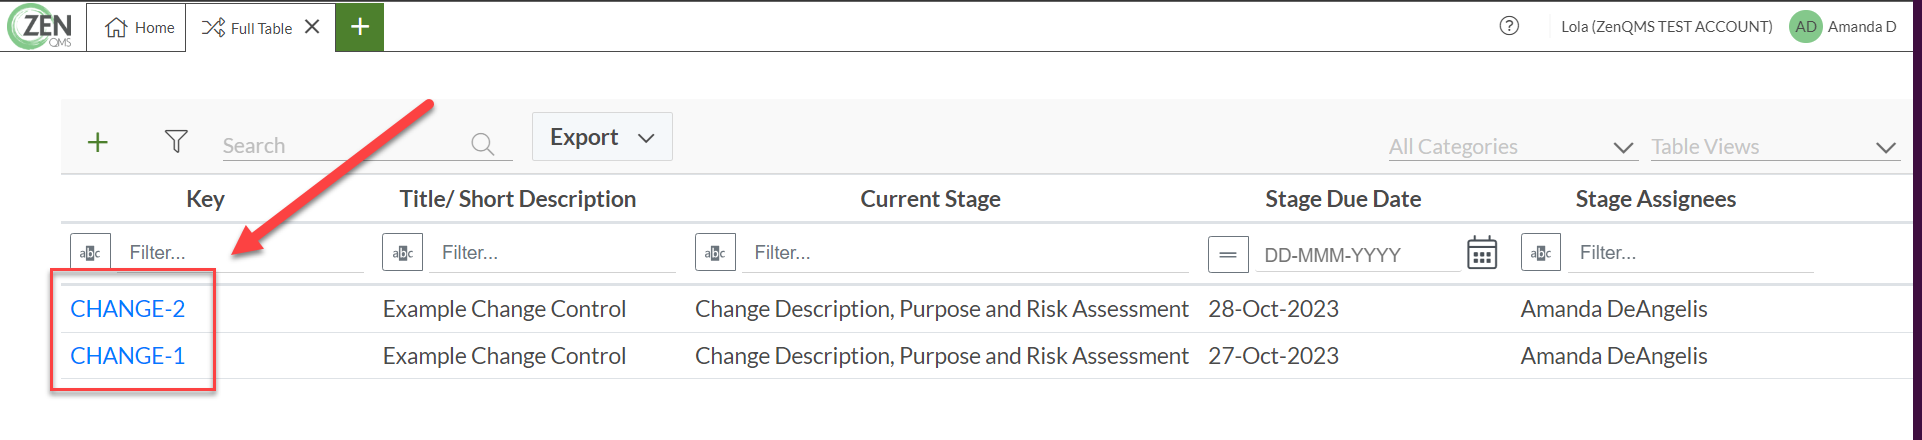Image resolution: width=1922 pixels, height=440 pixels.
Task: Click the AD user avatar
Action: coord(1805,27)
